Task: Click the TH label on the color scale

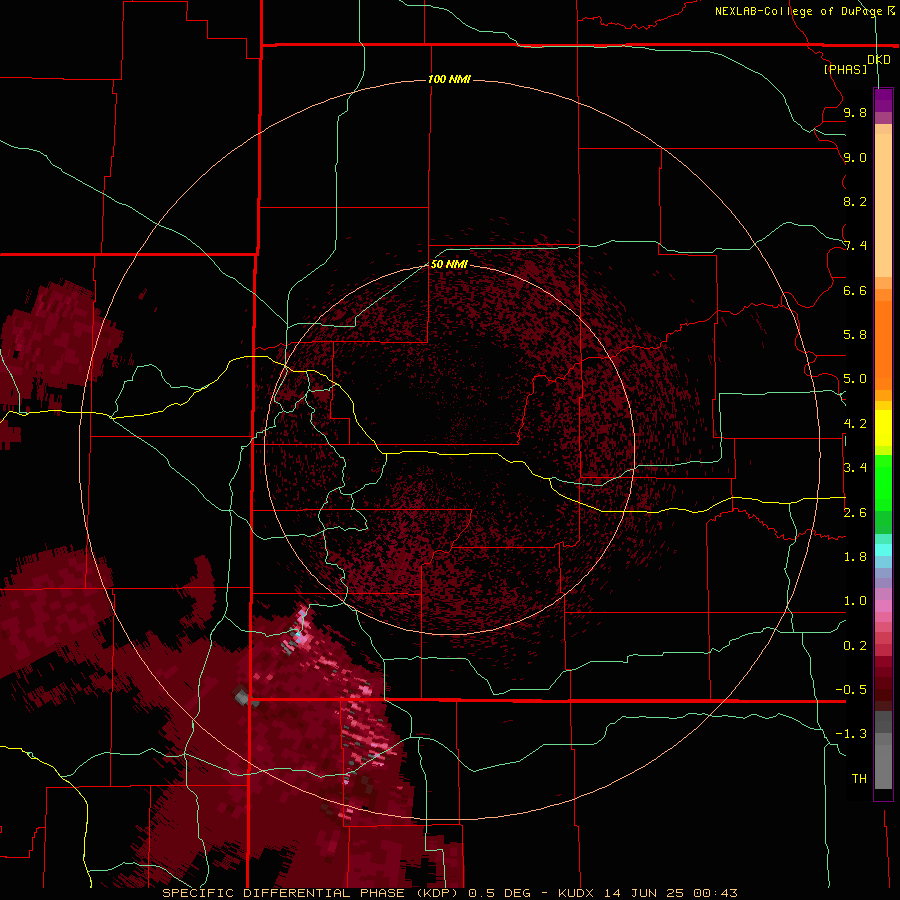Action: click(859, 779)
